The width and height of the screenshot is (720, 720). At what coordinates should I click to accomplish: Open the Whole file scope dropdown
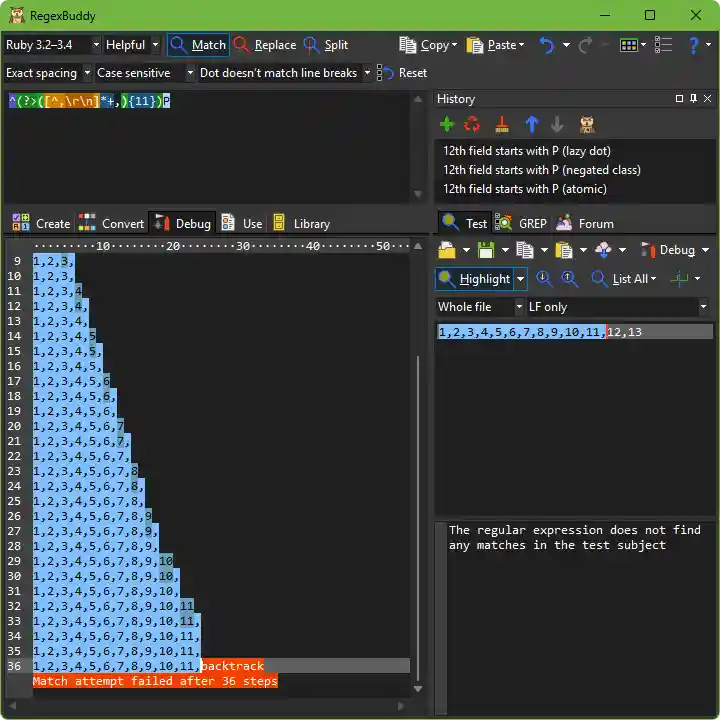(x=480, y=307)
